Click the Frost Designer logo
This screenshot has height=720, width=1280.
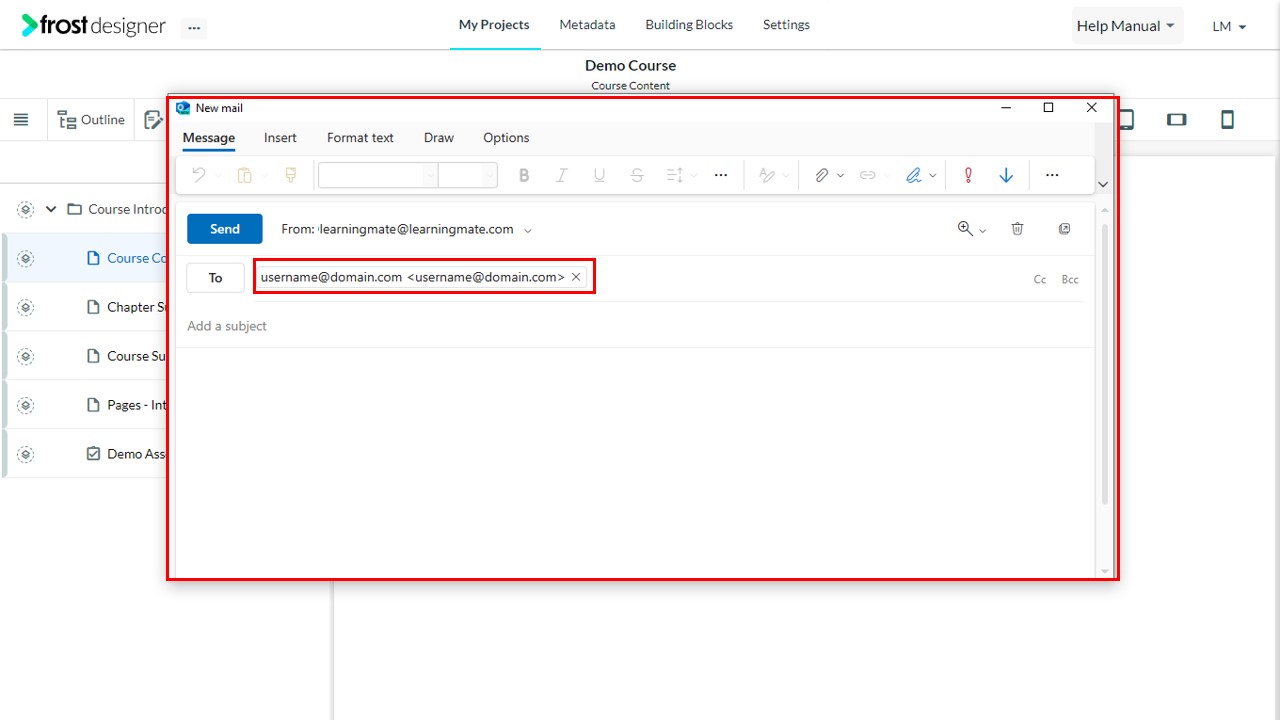point(93,26)
